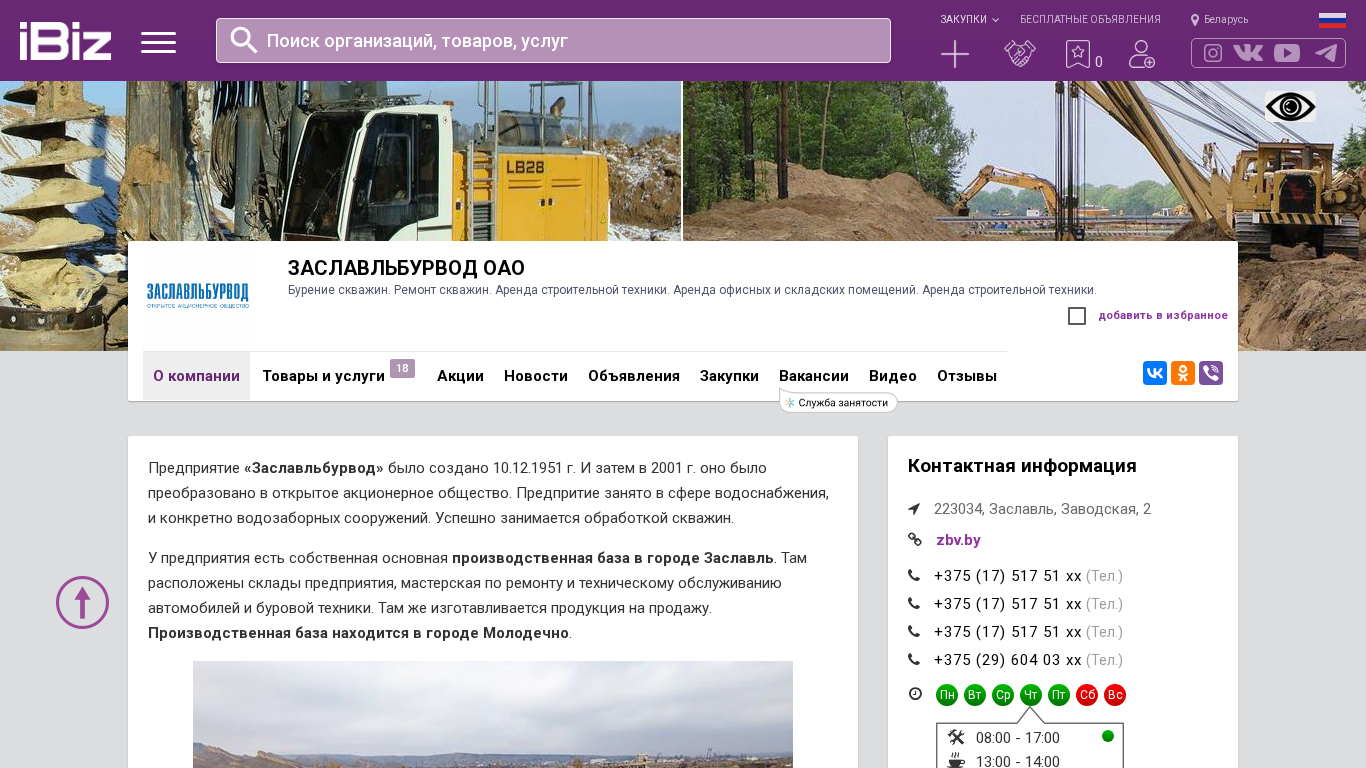Click the Бесплатные объявления link

[1090, 20]
